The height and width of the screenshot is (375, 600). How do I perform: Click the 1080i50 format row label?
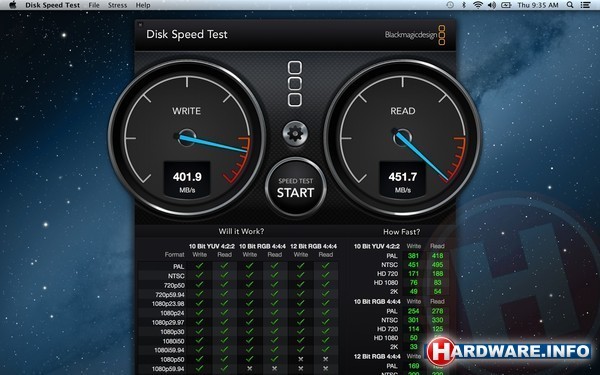(173, 341)
